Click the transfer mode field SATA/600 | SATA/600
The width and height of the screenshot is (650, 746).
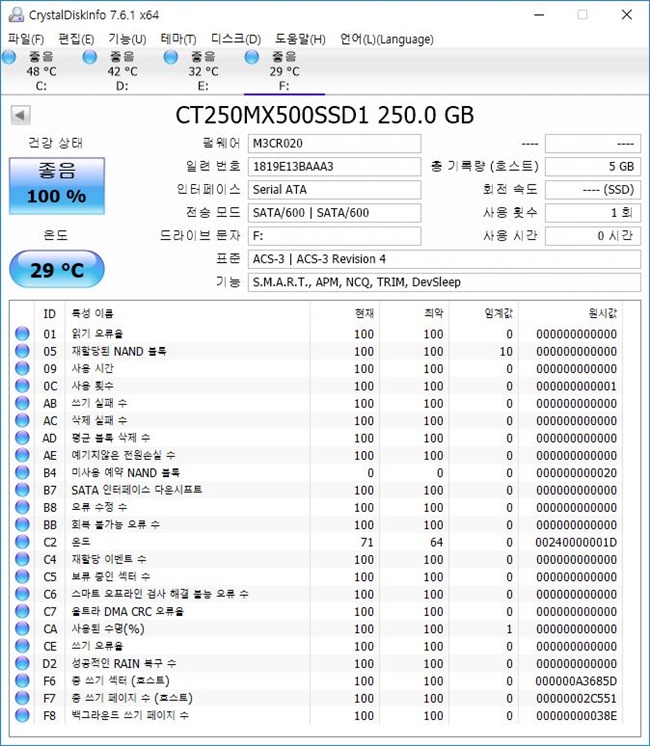coord(335,213)
